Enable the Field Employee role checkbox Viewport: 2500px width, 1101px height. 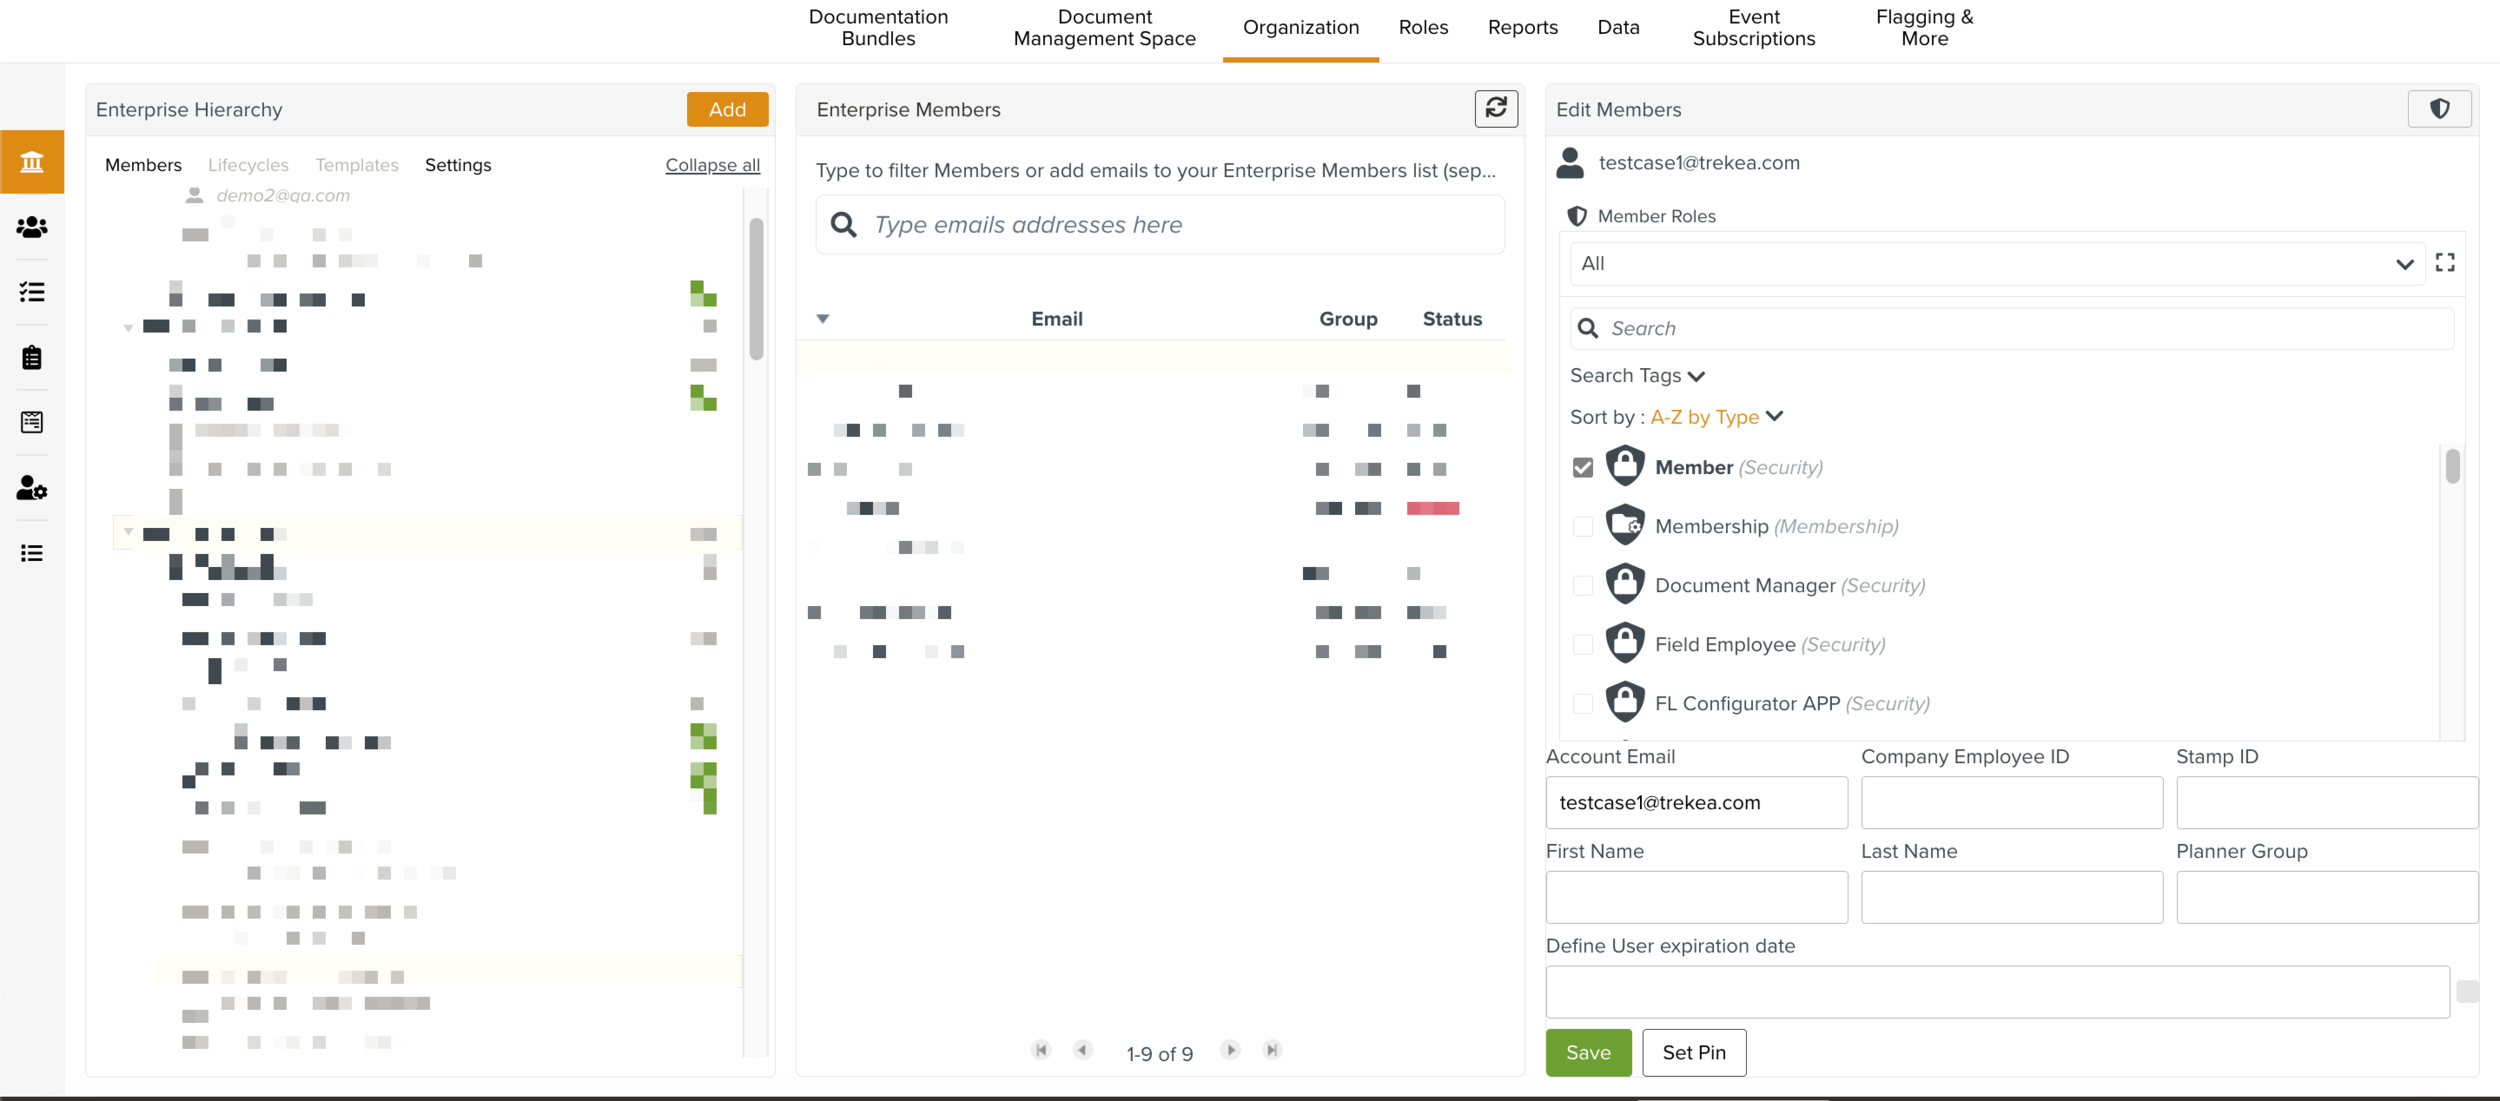pos(1583,644)
